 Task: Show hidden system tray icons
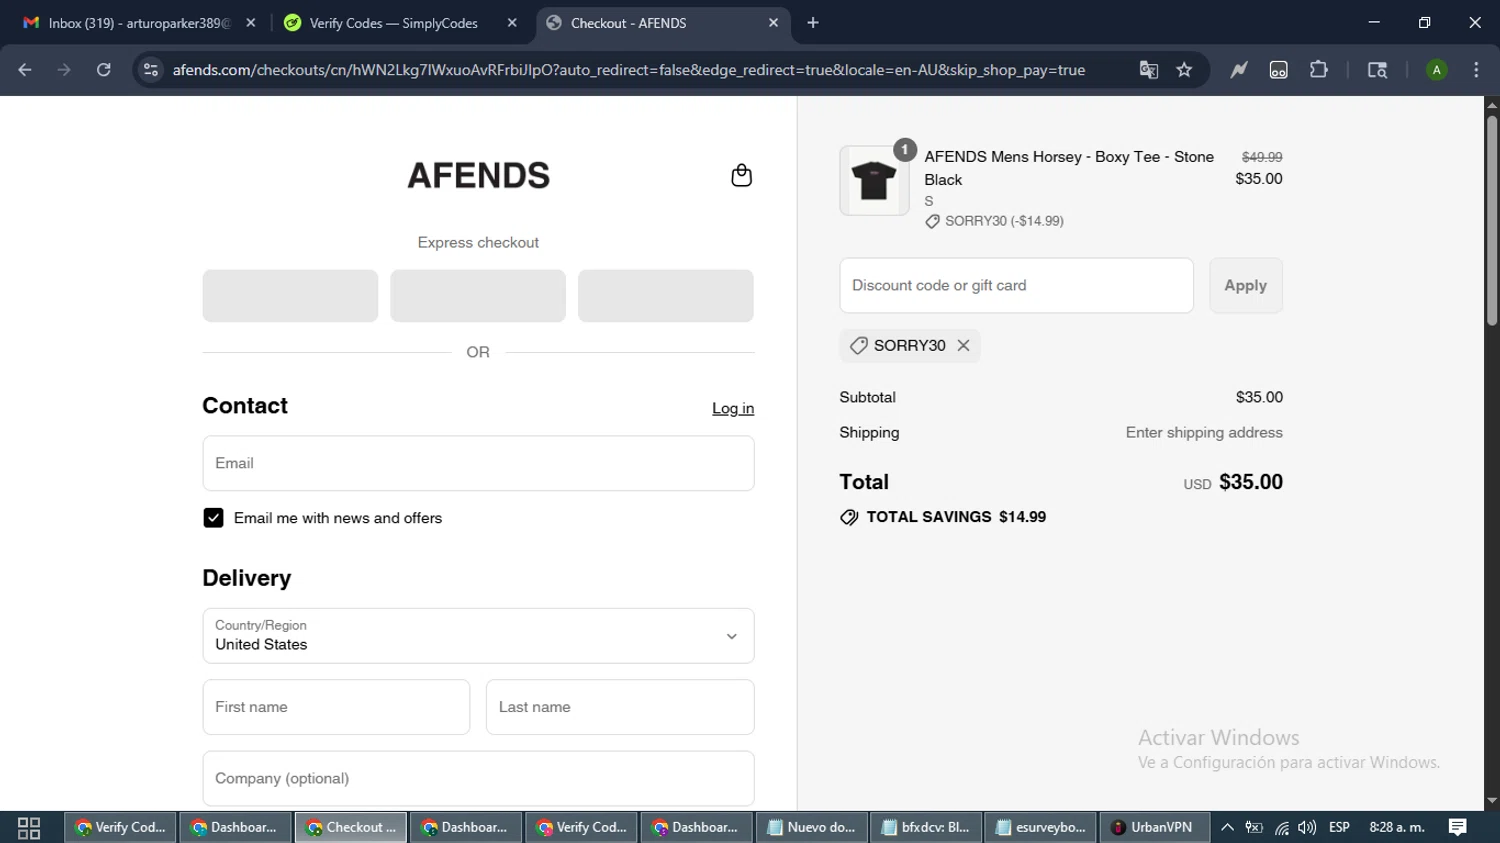coord(1227,828)
